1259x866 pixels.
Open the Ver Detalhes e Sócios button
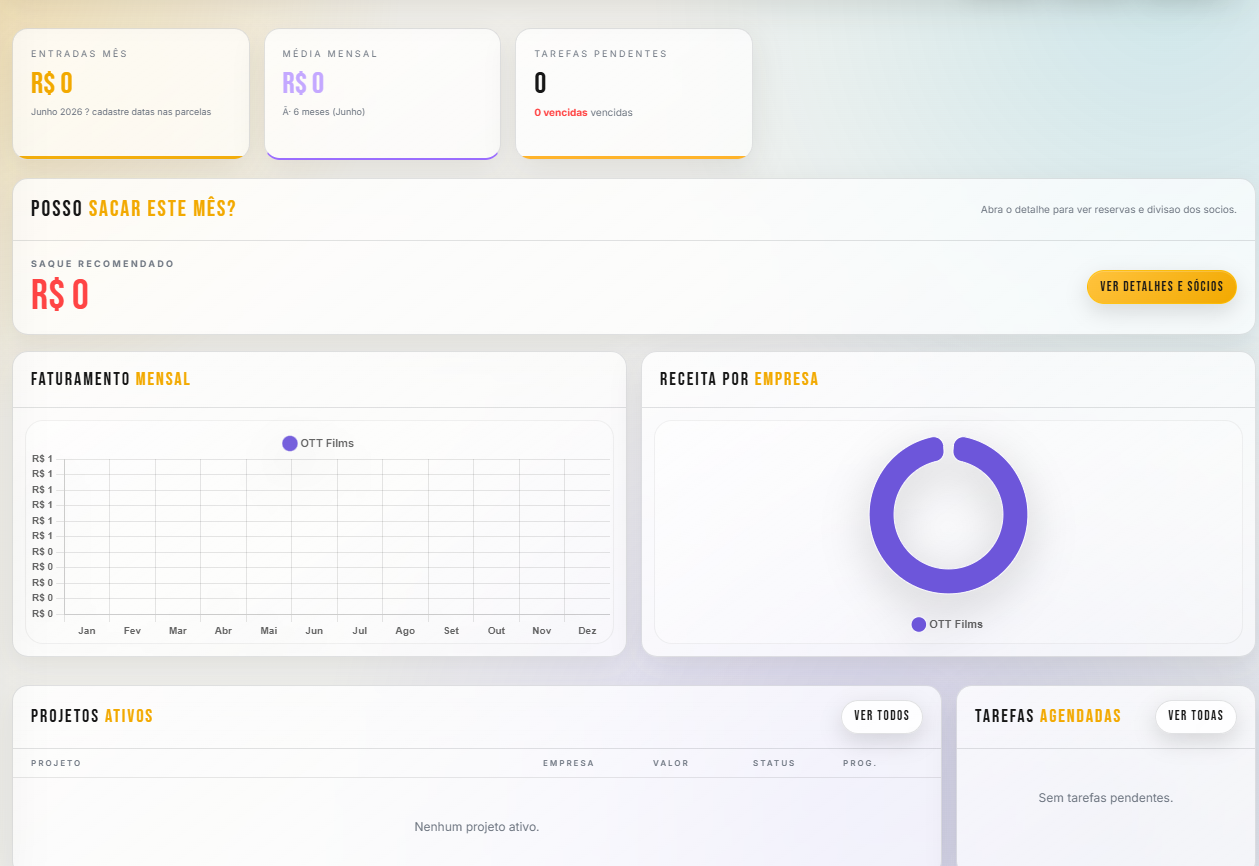(x=1161, y=286)
